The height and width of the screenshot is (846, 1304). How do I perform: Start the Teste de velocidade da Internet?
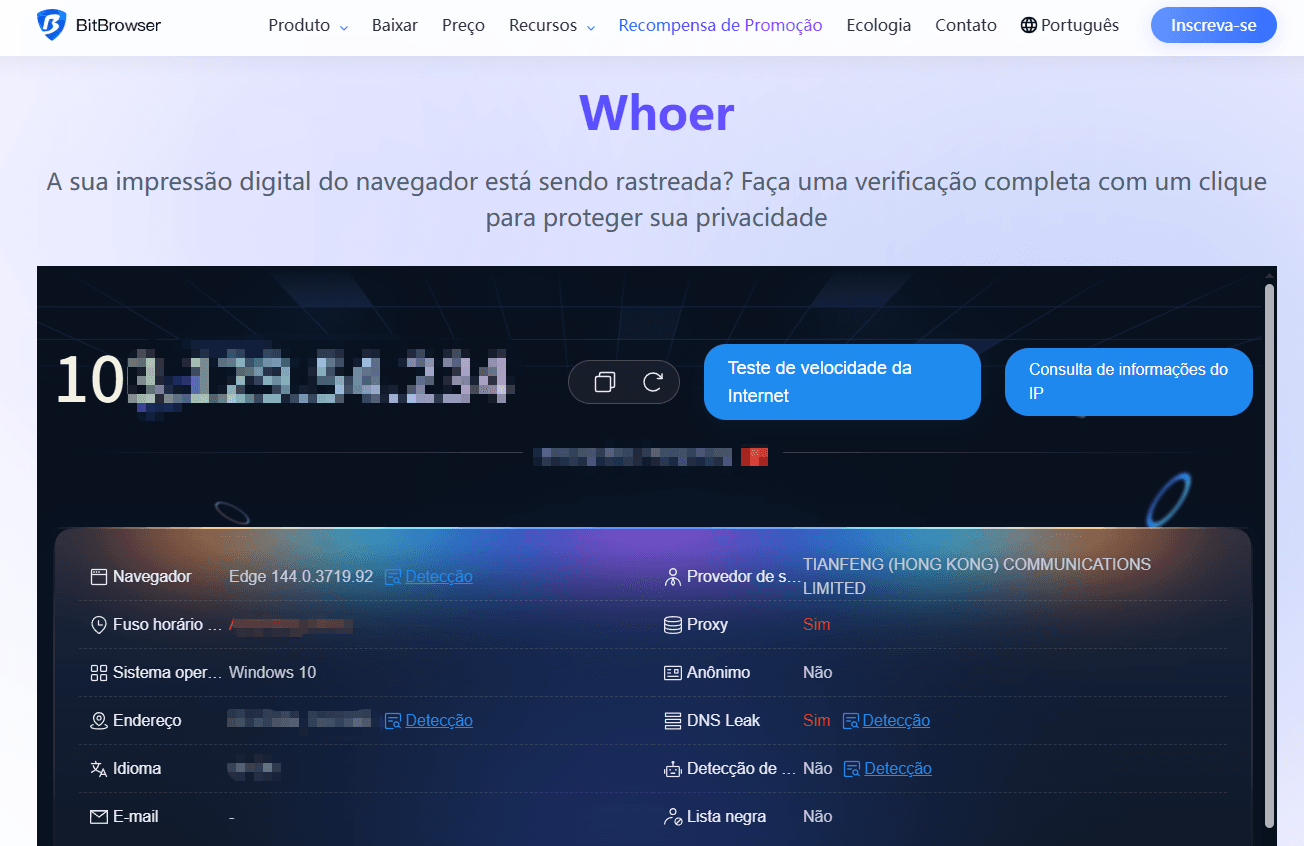pyautogui.click(x=842, y=381)
